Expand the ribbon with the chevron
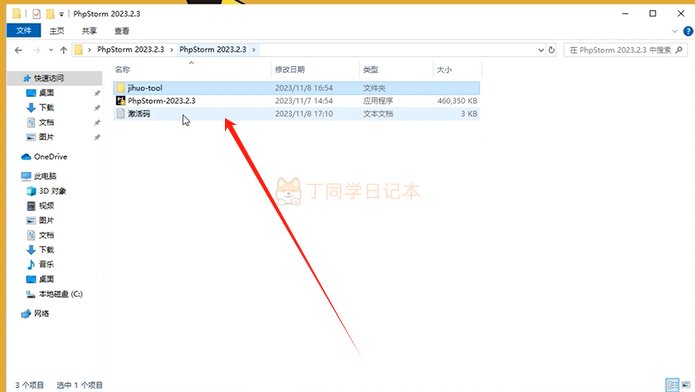 [x=675, y=31]
